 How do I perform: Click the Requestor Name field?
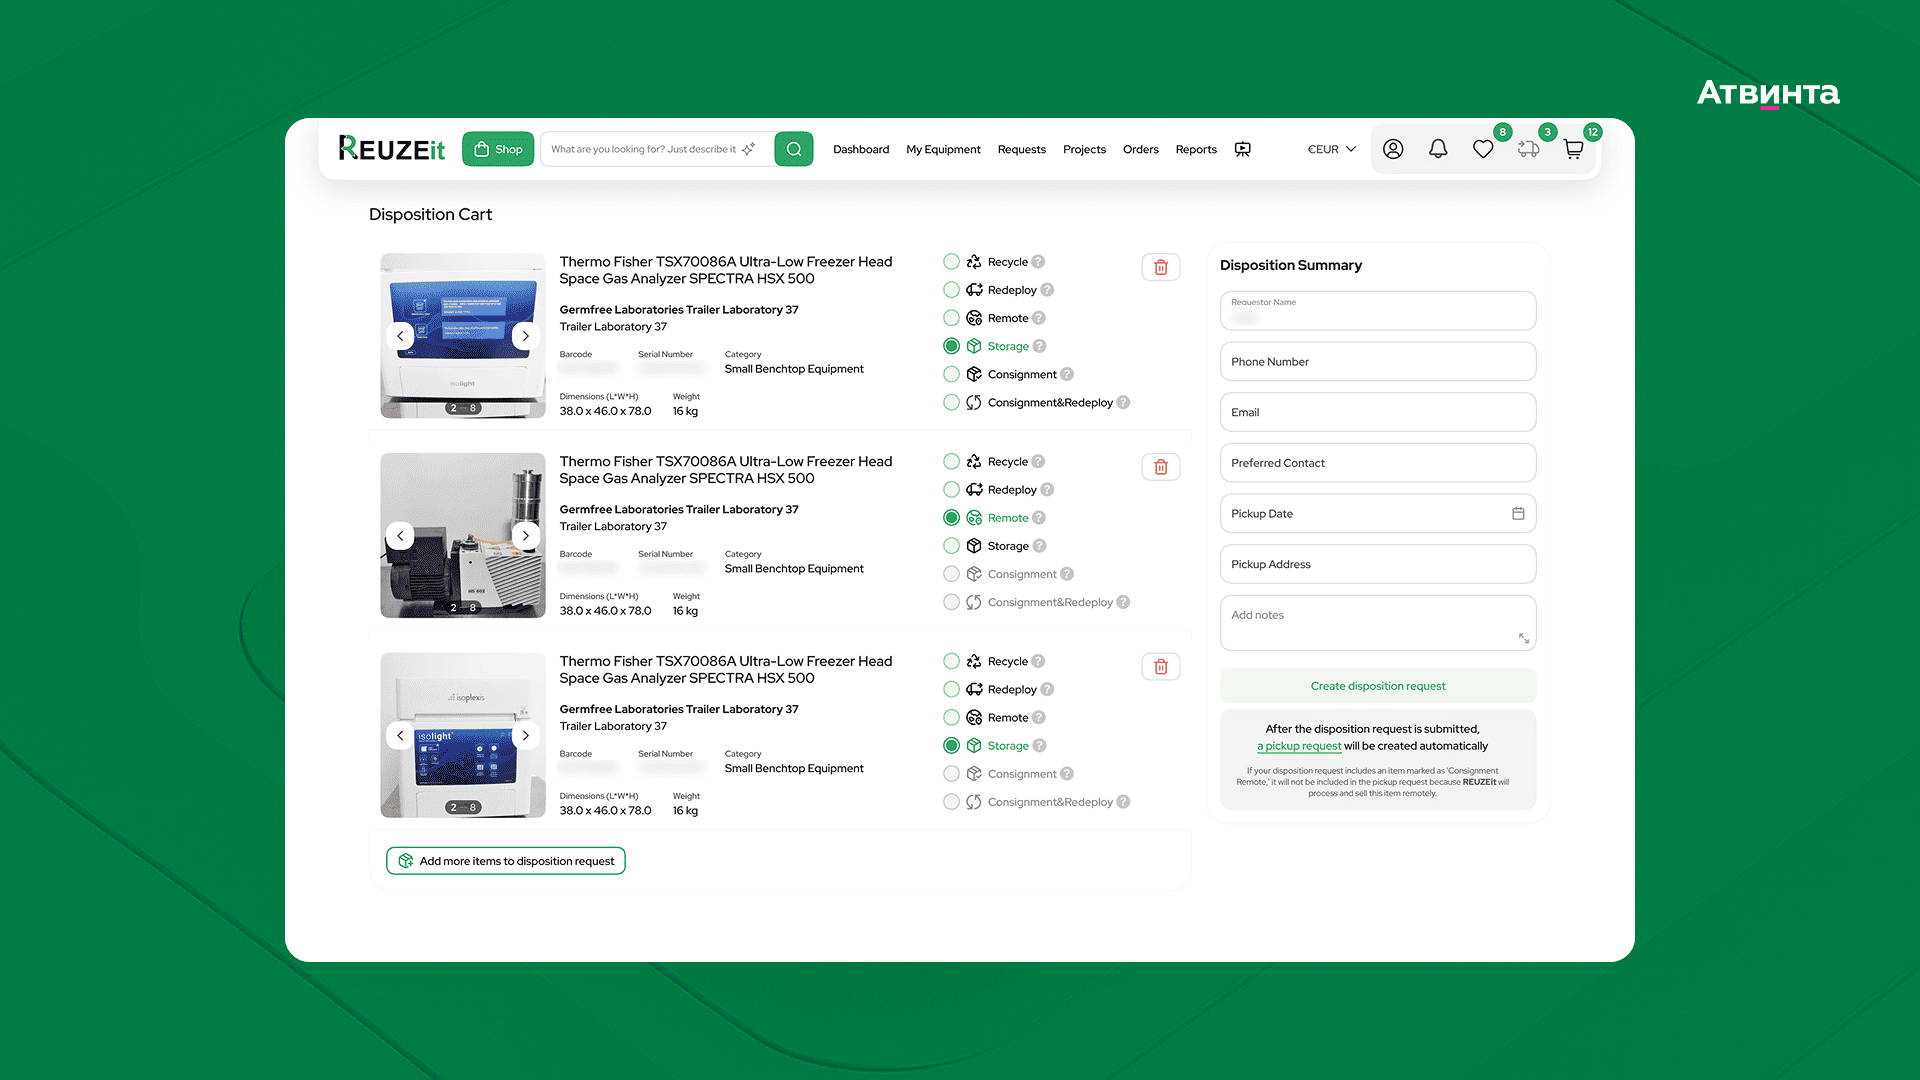point(1378,311)
